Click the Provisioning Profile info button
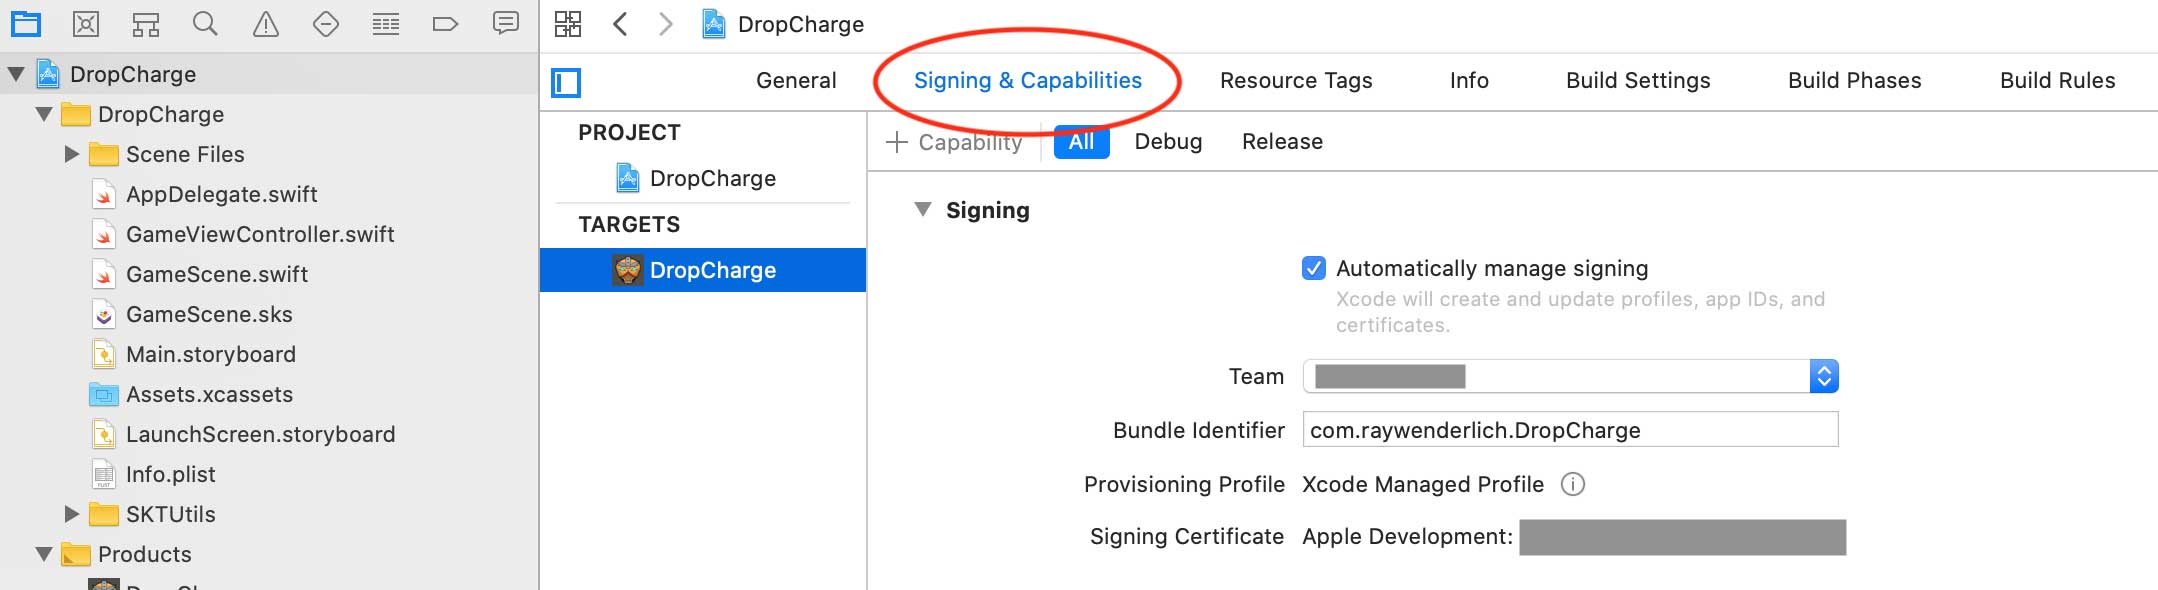 1573,485
